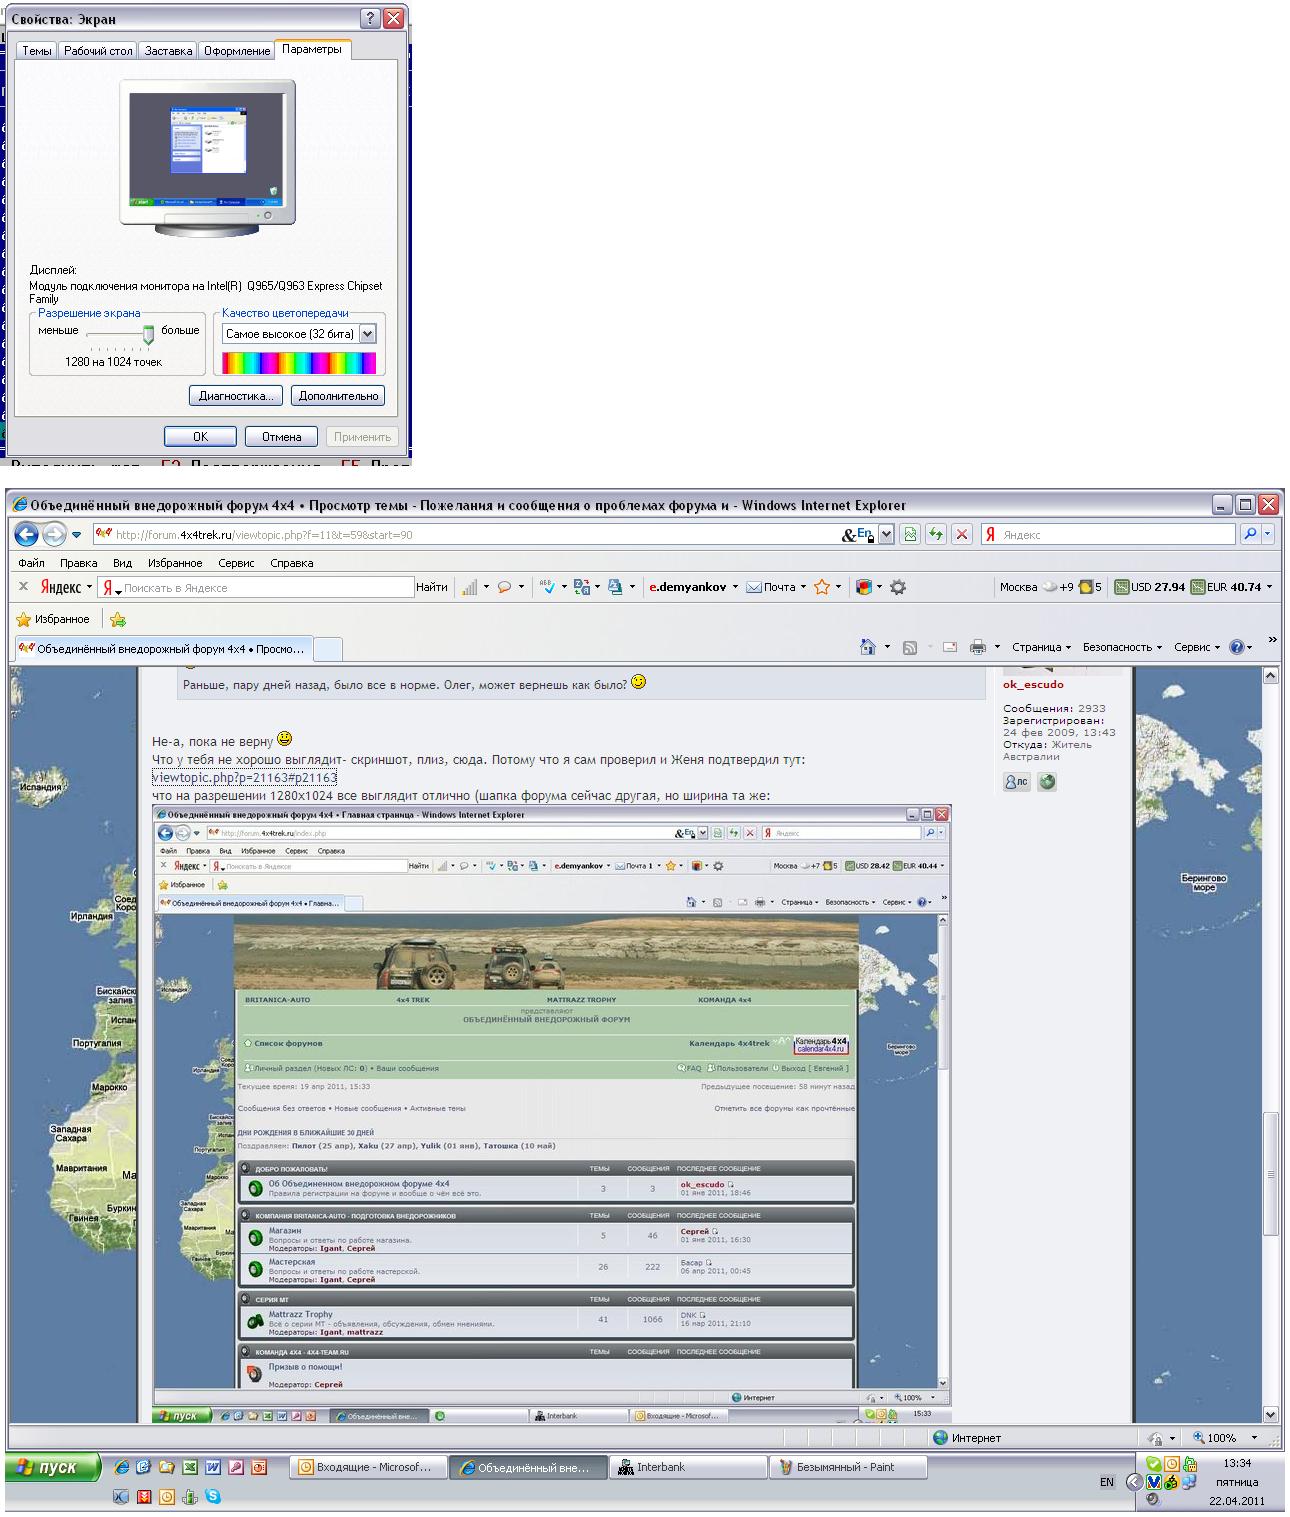Open the Страница dropdown menu

1040,647
